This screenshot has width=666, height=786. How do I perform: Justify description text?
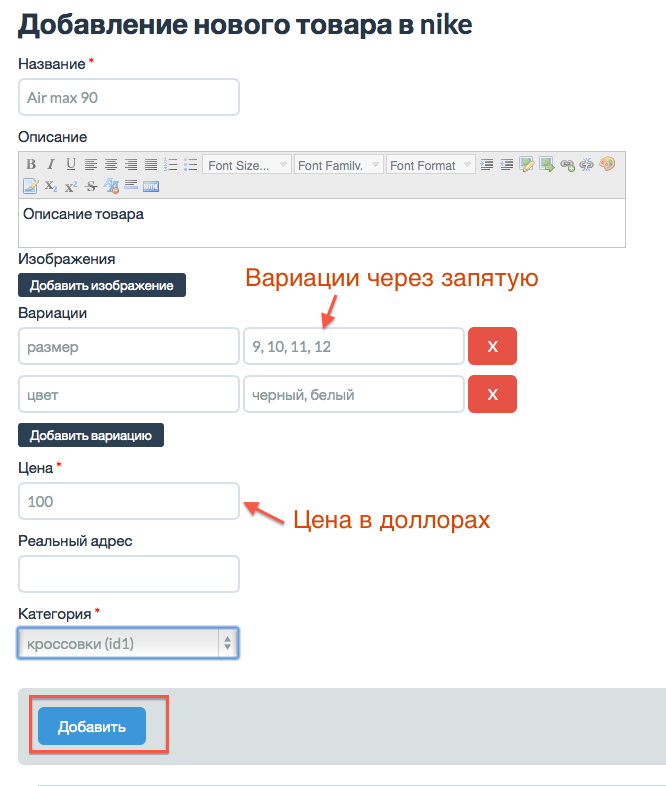[x=151, y=164]
